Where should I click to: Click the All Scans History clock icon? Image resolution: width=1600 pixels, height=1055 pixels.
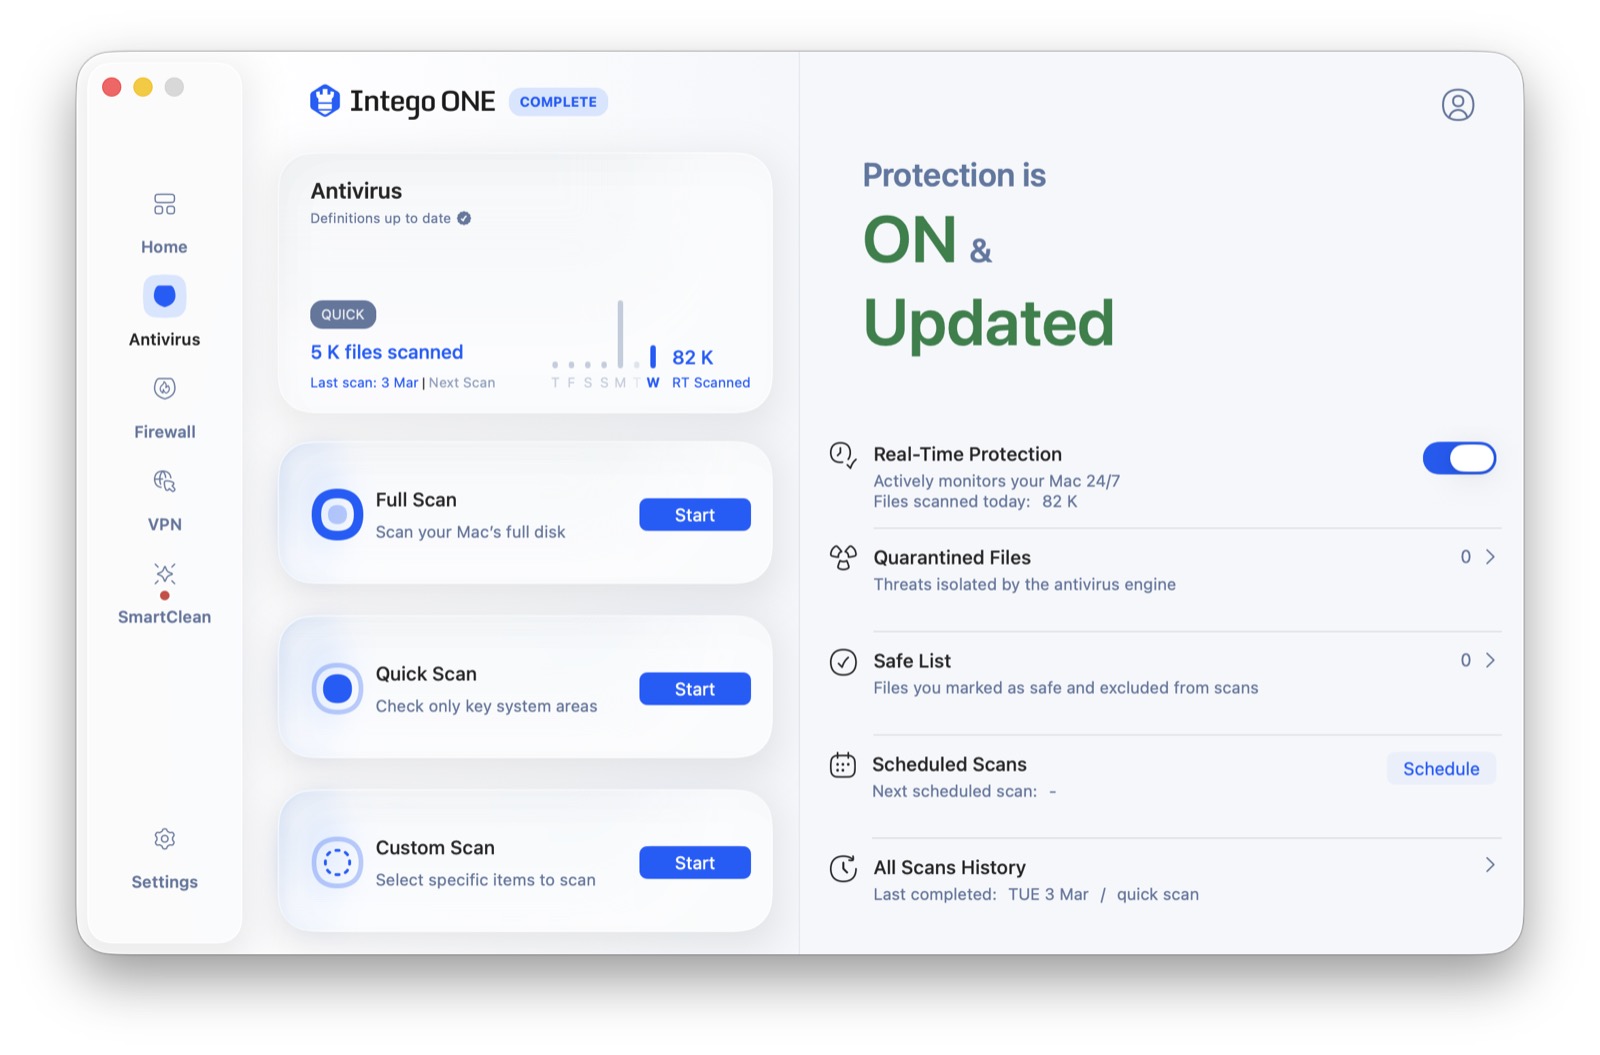[843, 868]
